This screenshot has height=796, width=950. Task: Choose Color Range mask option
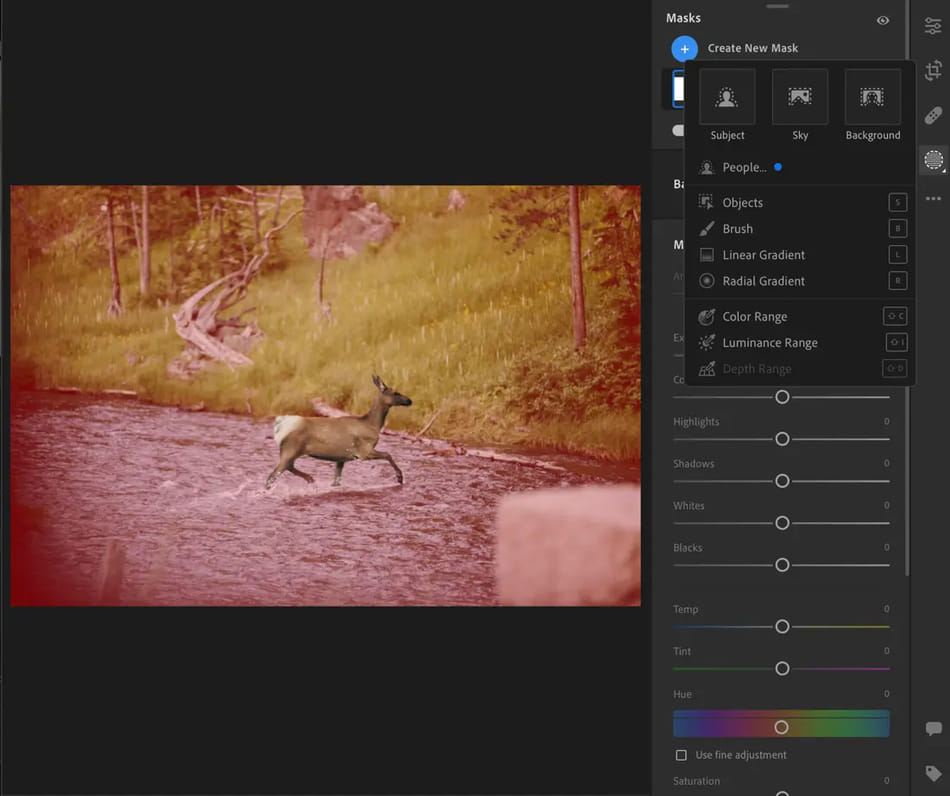(x=800, y=316)
